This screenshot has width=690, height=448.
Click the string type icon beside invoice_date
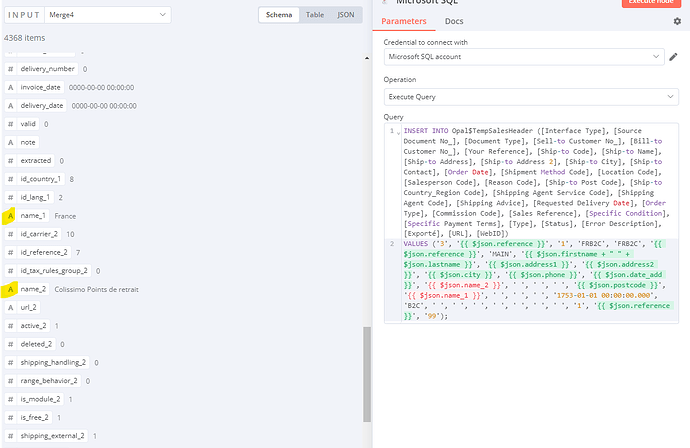click(x=10, y=87)
